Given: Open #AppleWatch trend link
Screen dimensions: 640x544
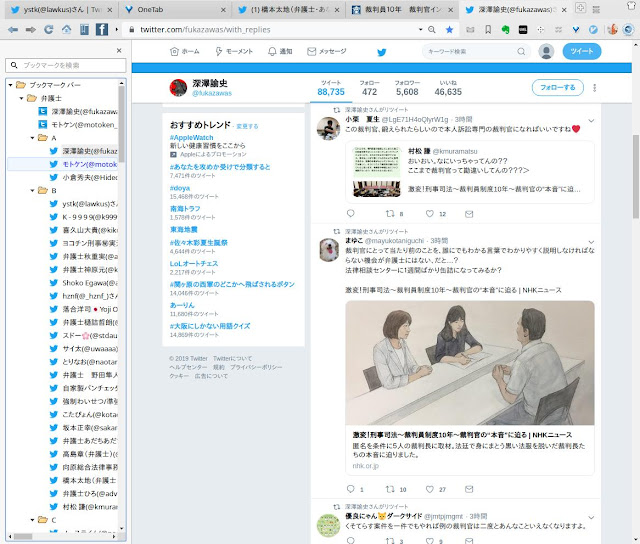Looking at the screenshot, I should coord(191,138).
